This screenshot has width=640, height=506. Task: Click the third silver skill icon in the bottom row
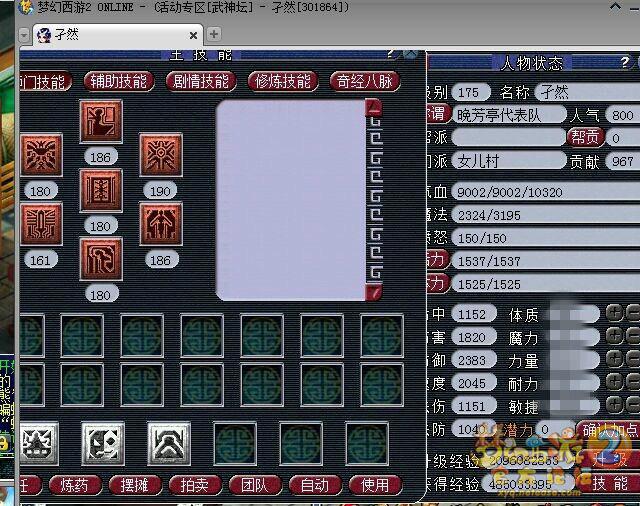point(169,444)
